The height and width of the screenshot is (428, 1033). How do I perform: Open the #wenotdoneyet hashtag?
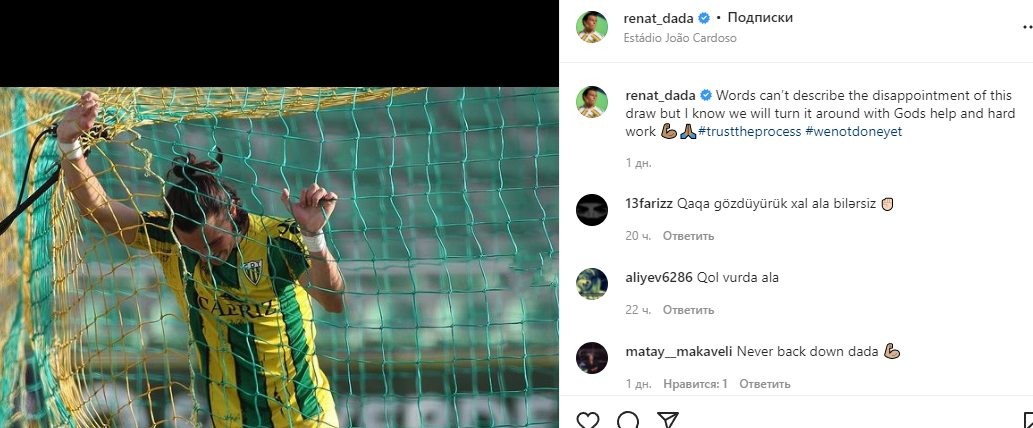pos(853,131)
